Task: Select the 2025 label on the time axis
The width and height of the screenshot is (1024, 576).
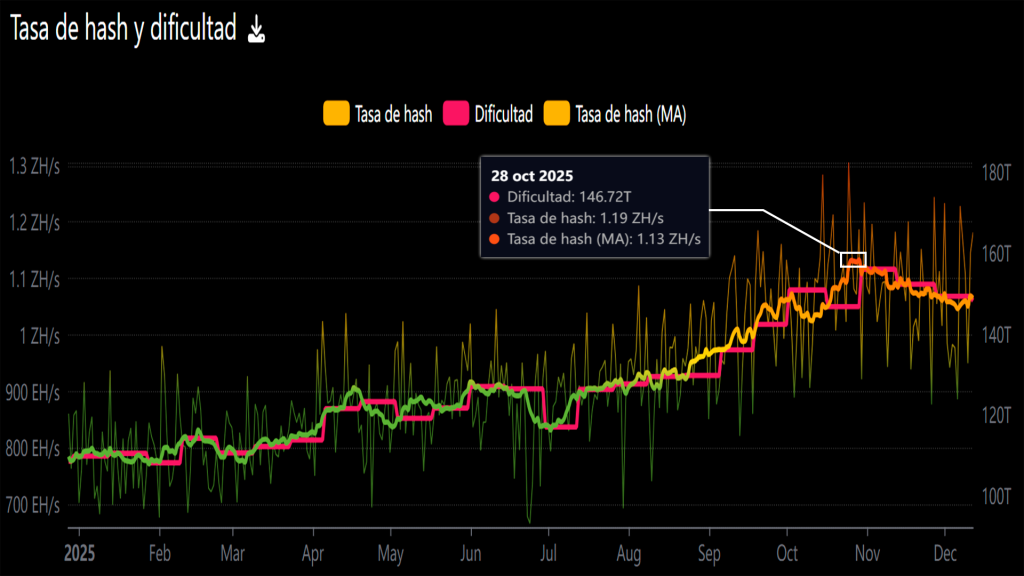Action: click(x=79, y=552)
